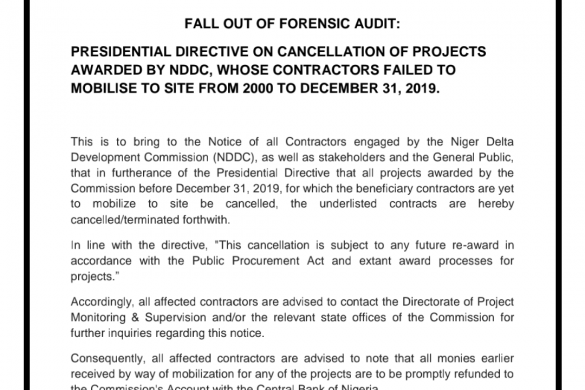Click the words 'General Public' in the paragraph
The width and height of the screenshot is (585, 390).
[471, 157]
